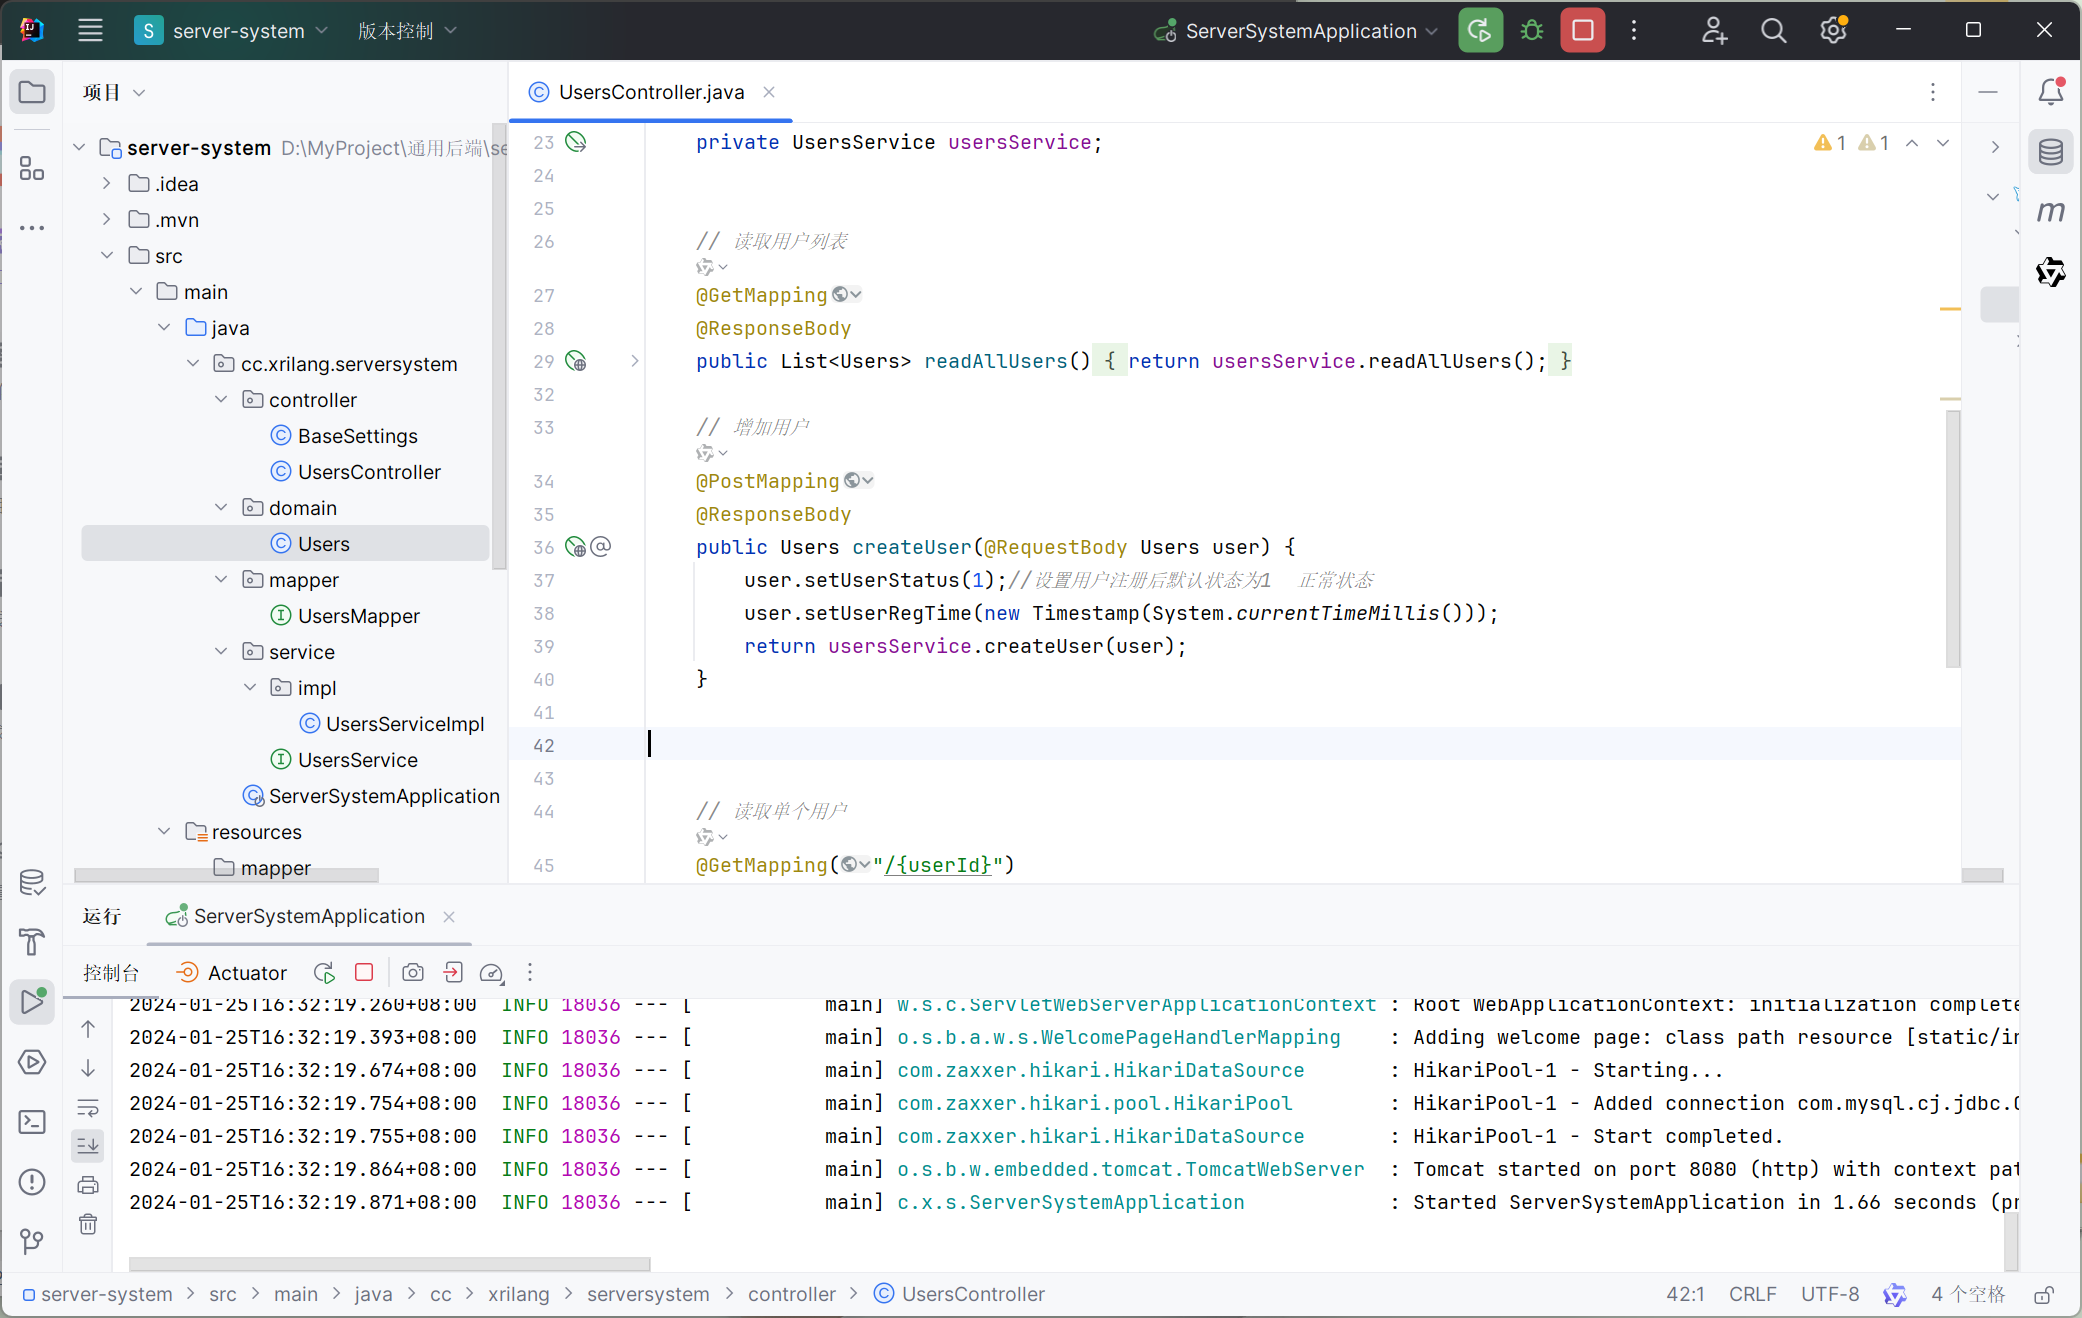
Task: Collapse the src folder
Action: (106, 255)
